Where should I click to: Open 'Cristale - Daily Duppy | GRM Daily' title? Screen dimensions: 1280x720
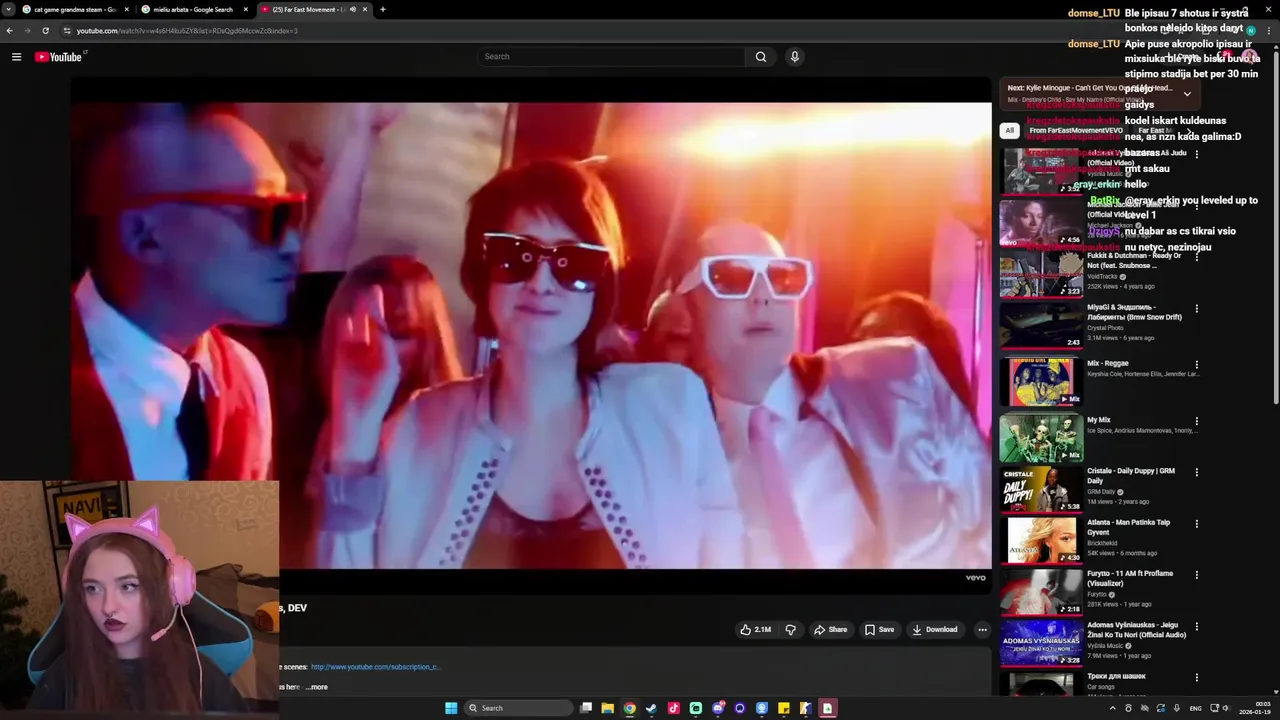(1131, 475)
